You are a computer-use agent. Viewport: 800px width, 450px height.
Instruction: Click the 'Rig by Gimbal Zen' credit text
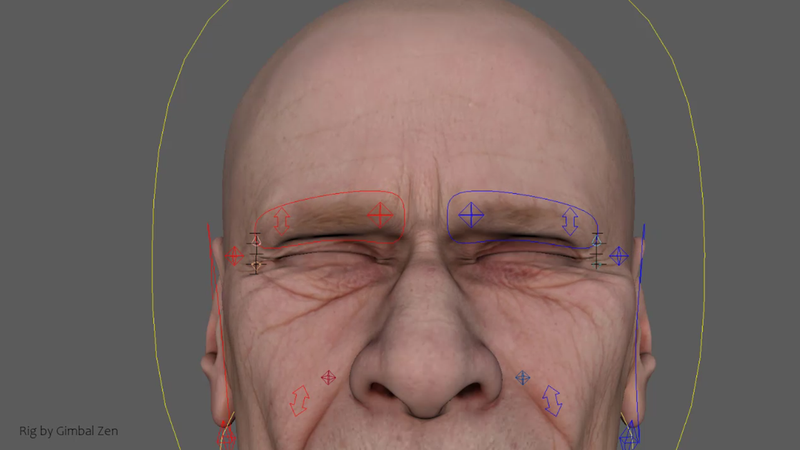(69, 431)
